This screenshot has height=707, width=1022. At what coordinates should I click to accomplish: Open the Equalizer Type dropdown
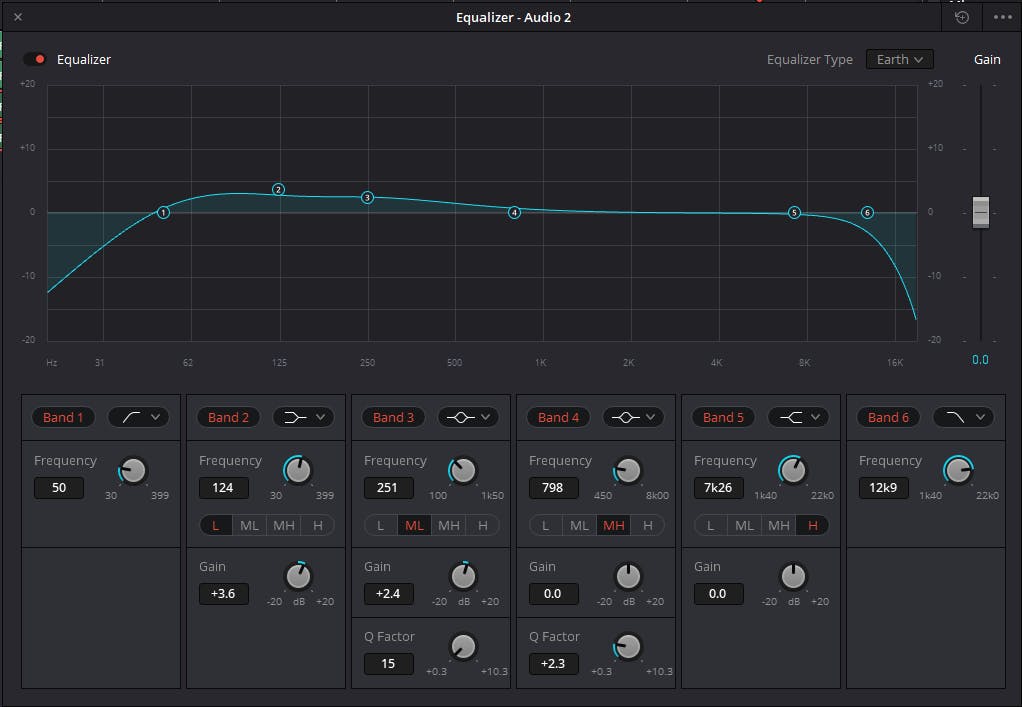pyautogui.click(x=899, y=59)
